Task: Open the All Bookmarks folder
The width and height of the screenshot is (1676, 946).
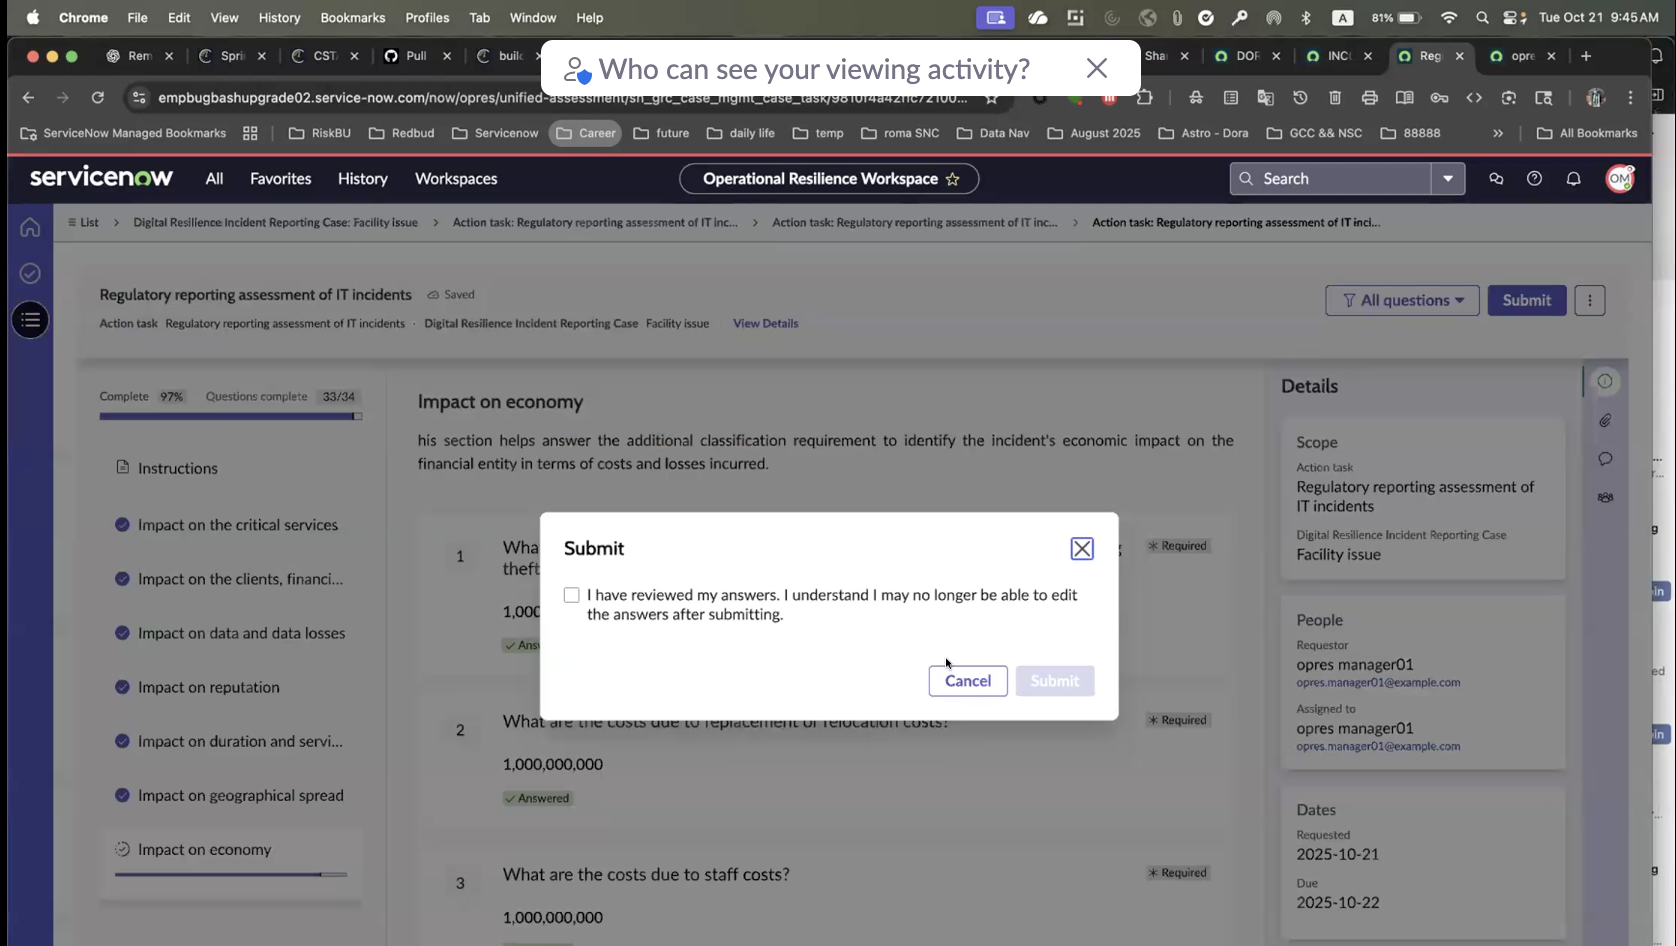Action: (x=1587, y=133)
